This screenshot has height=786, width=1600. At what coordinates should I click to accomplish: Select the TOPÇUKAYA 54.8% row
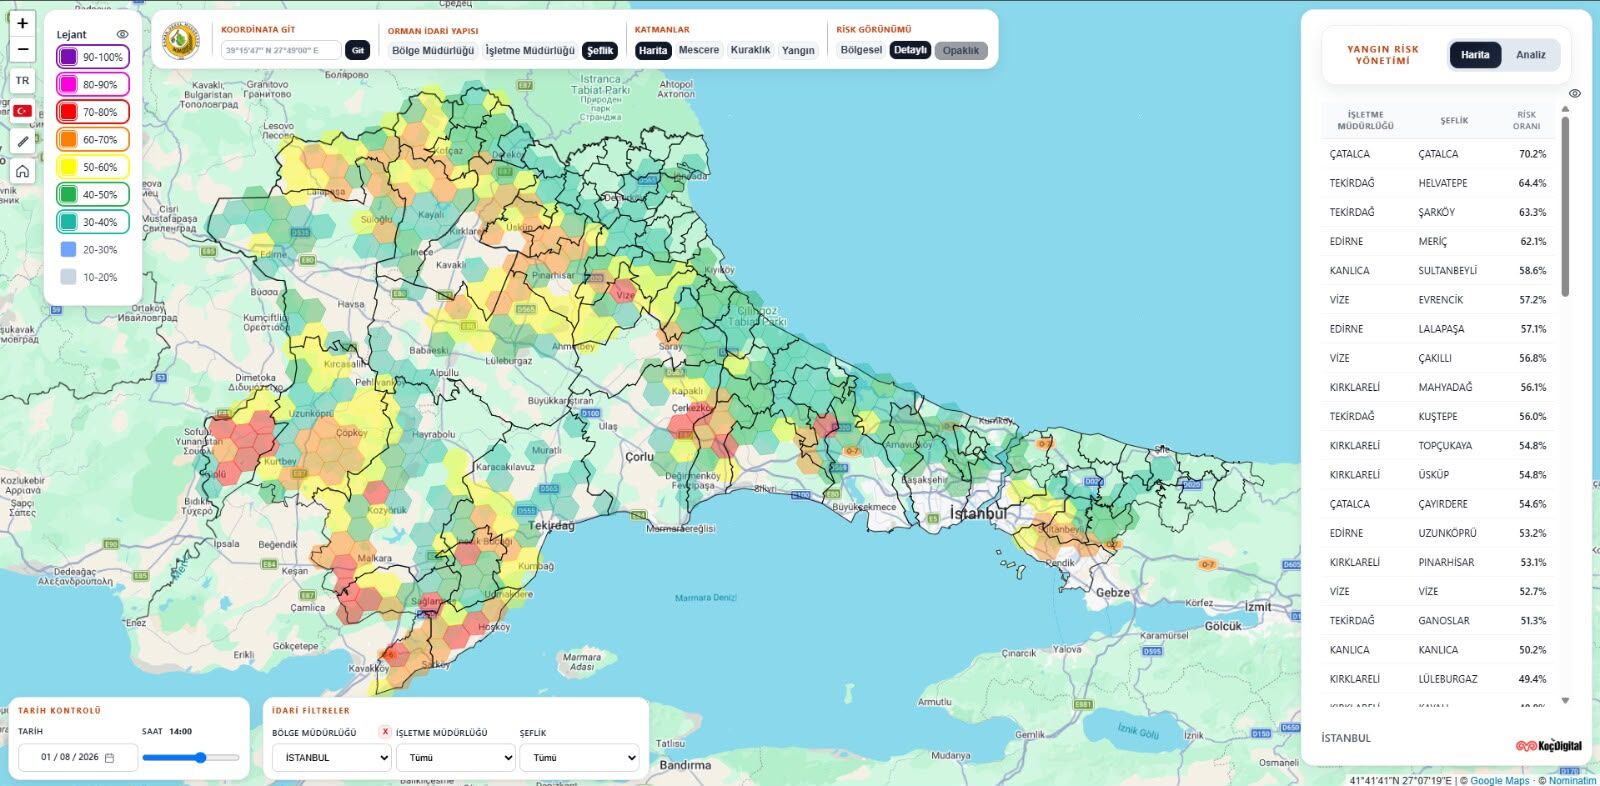(1438, 445)
